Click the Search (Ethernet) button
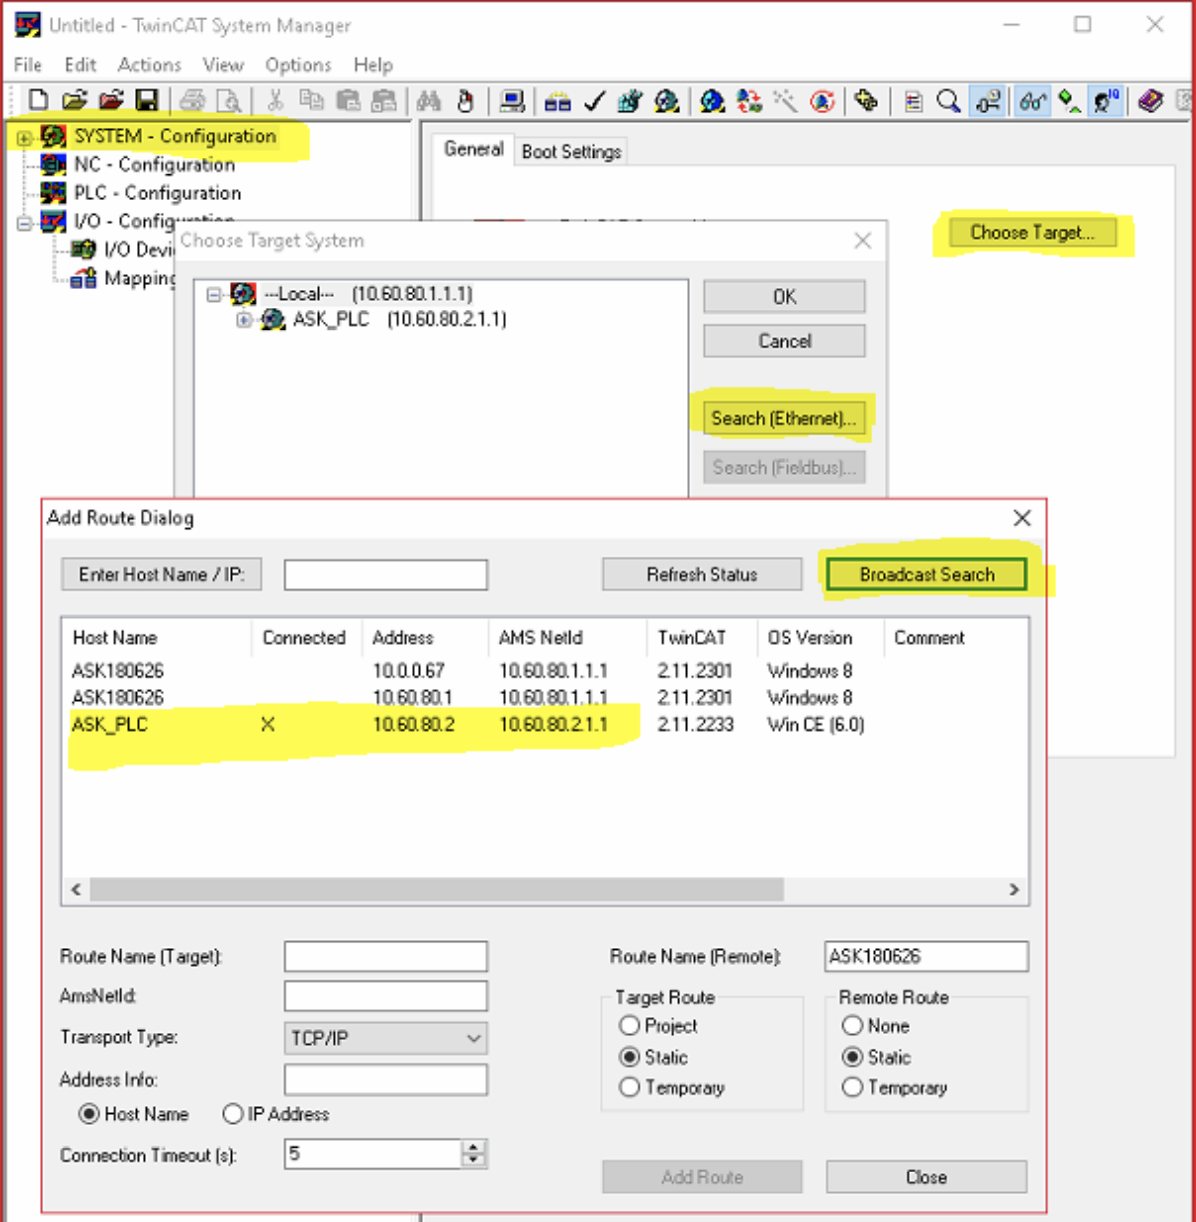 [x=783, y=418]
